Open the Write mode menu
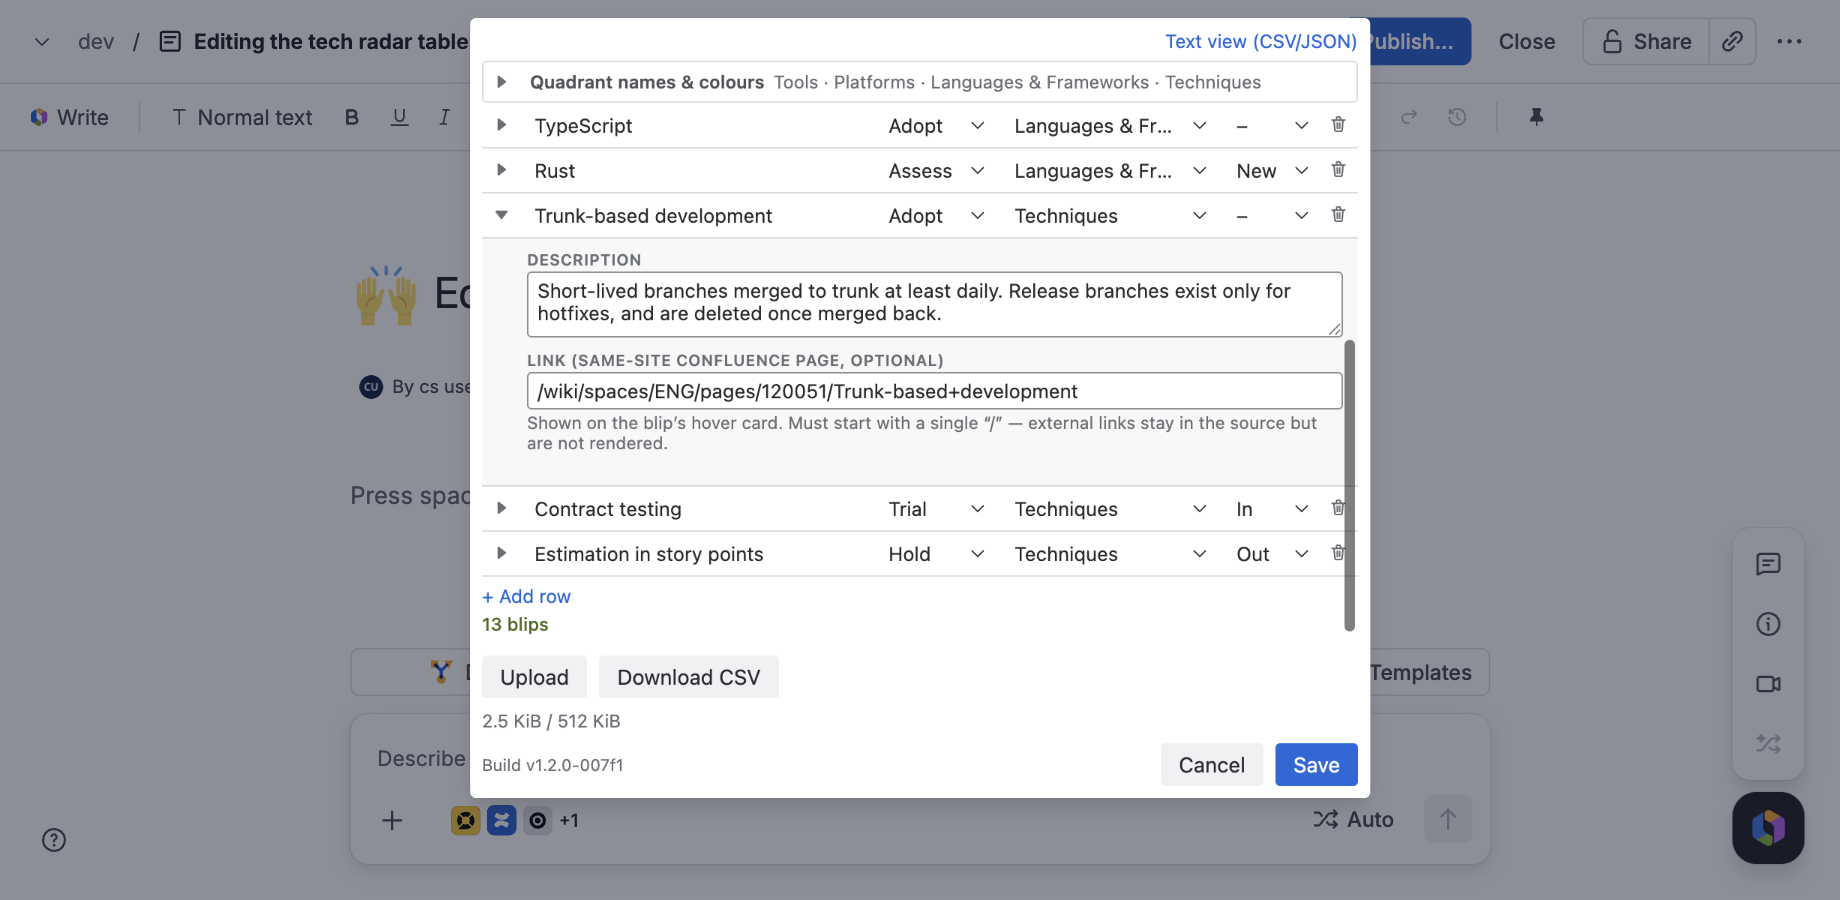The width and height of the screenshot is (1840, 900). coord(70,117)
